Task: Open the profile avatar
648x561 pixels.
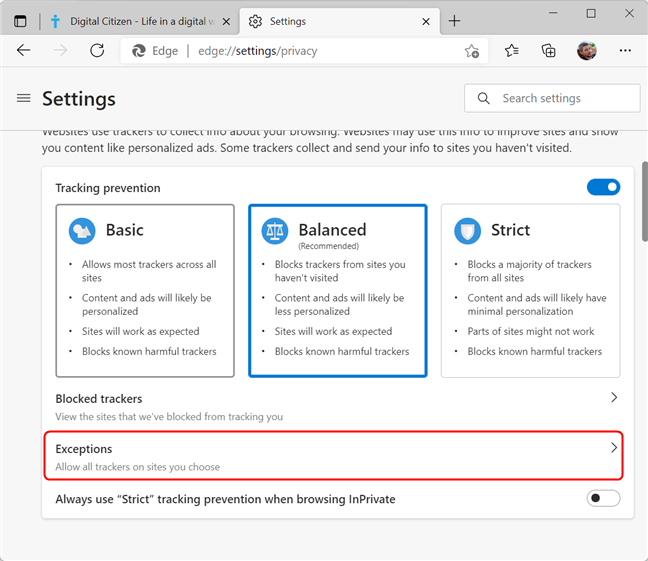Action: coord(586,50)
